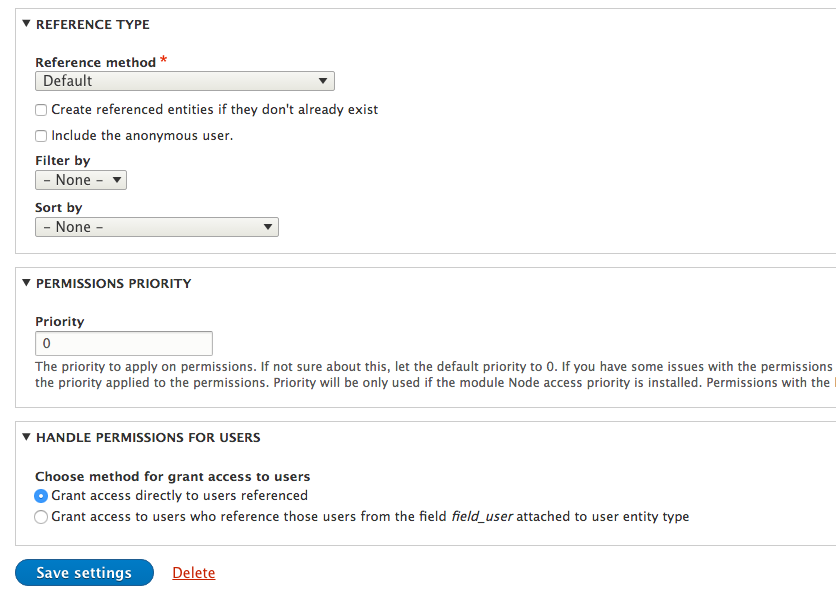Collapse the Reference Type section triangle

[26, 23]
